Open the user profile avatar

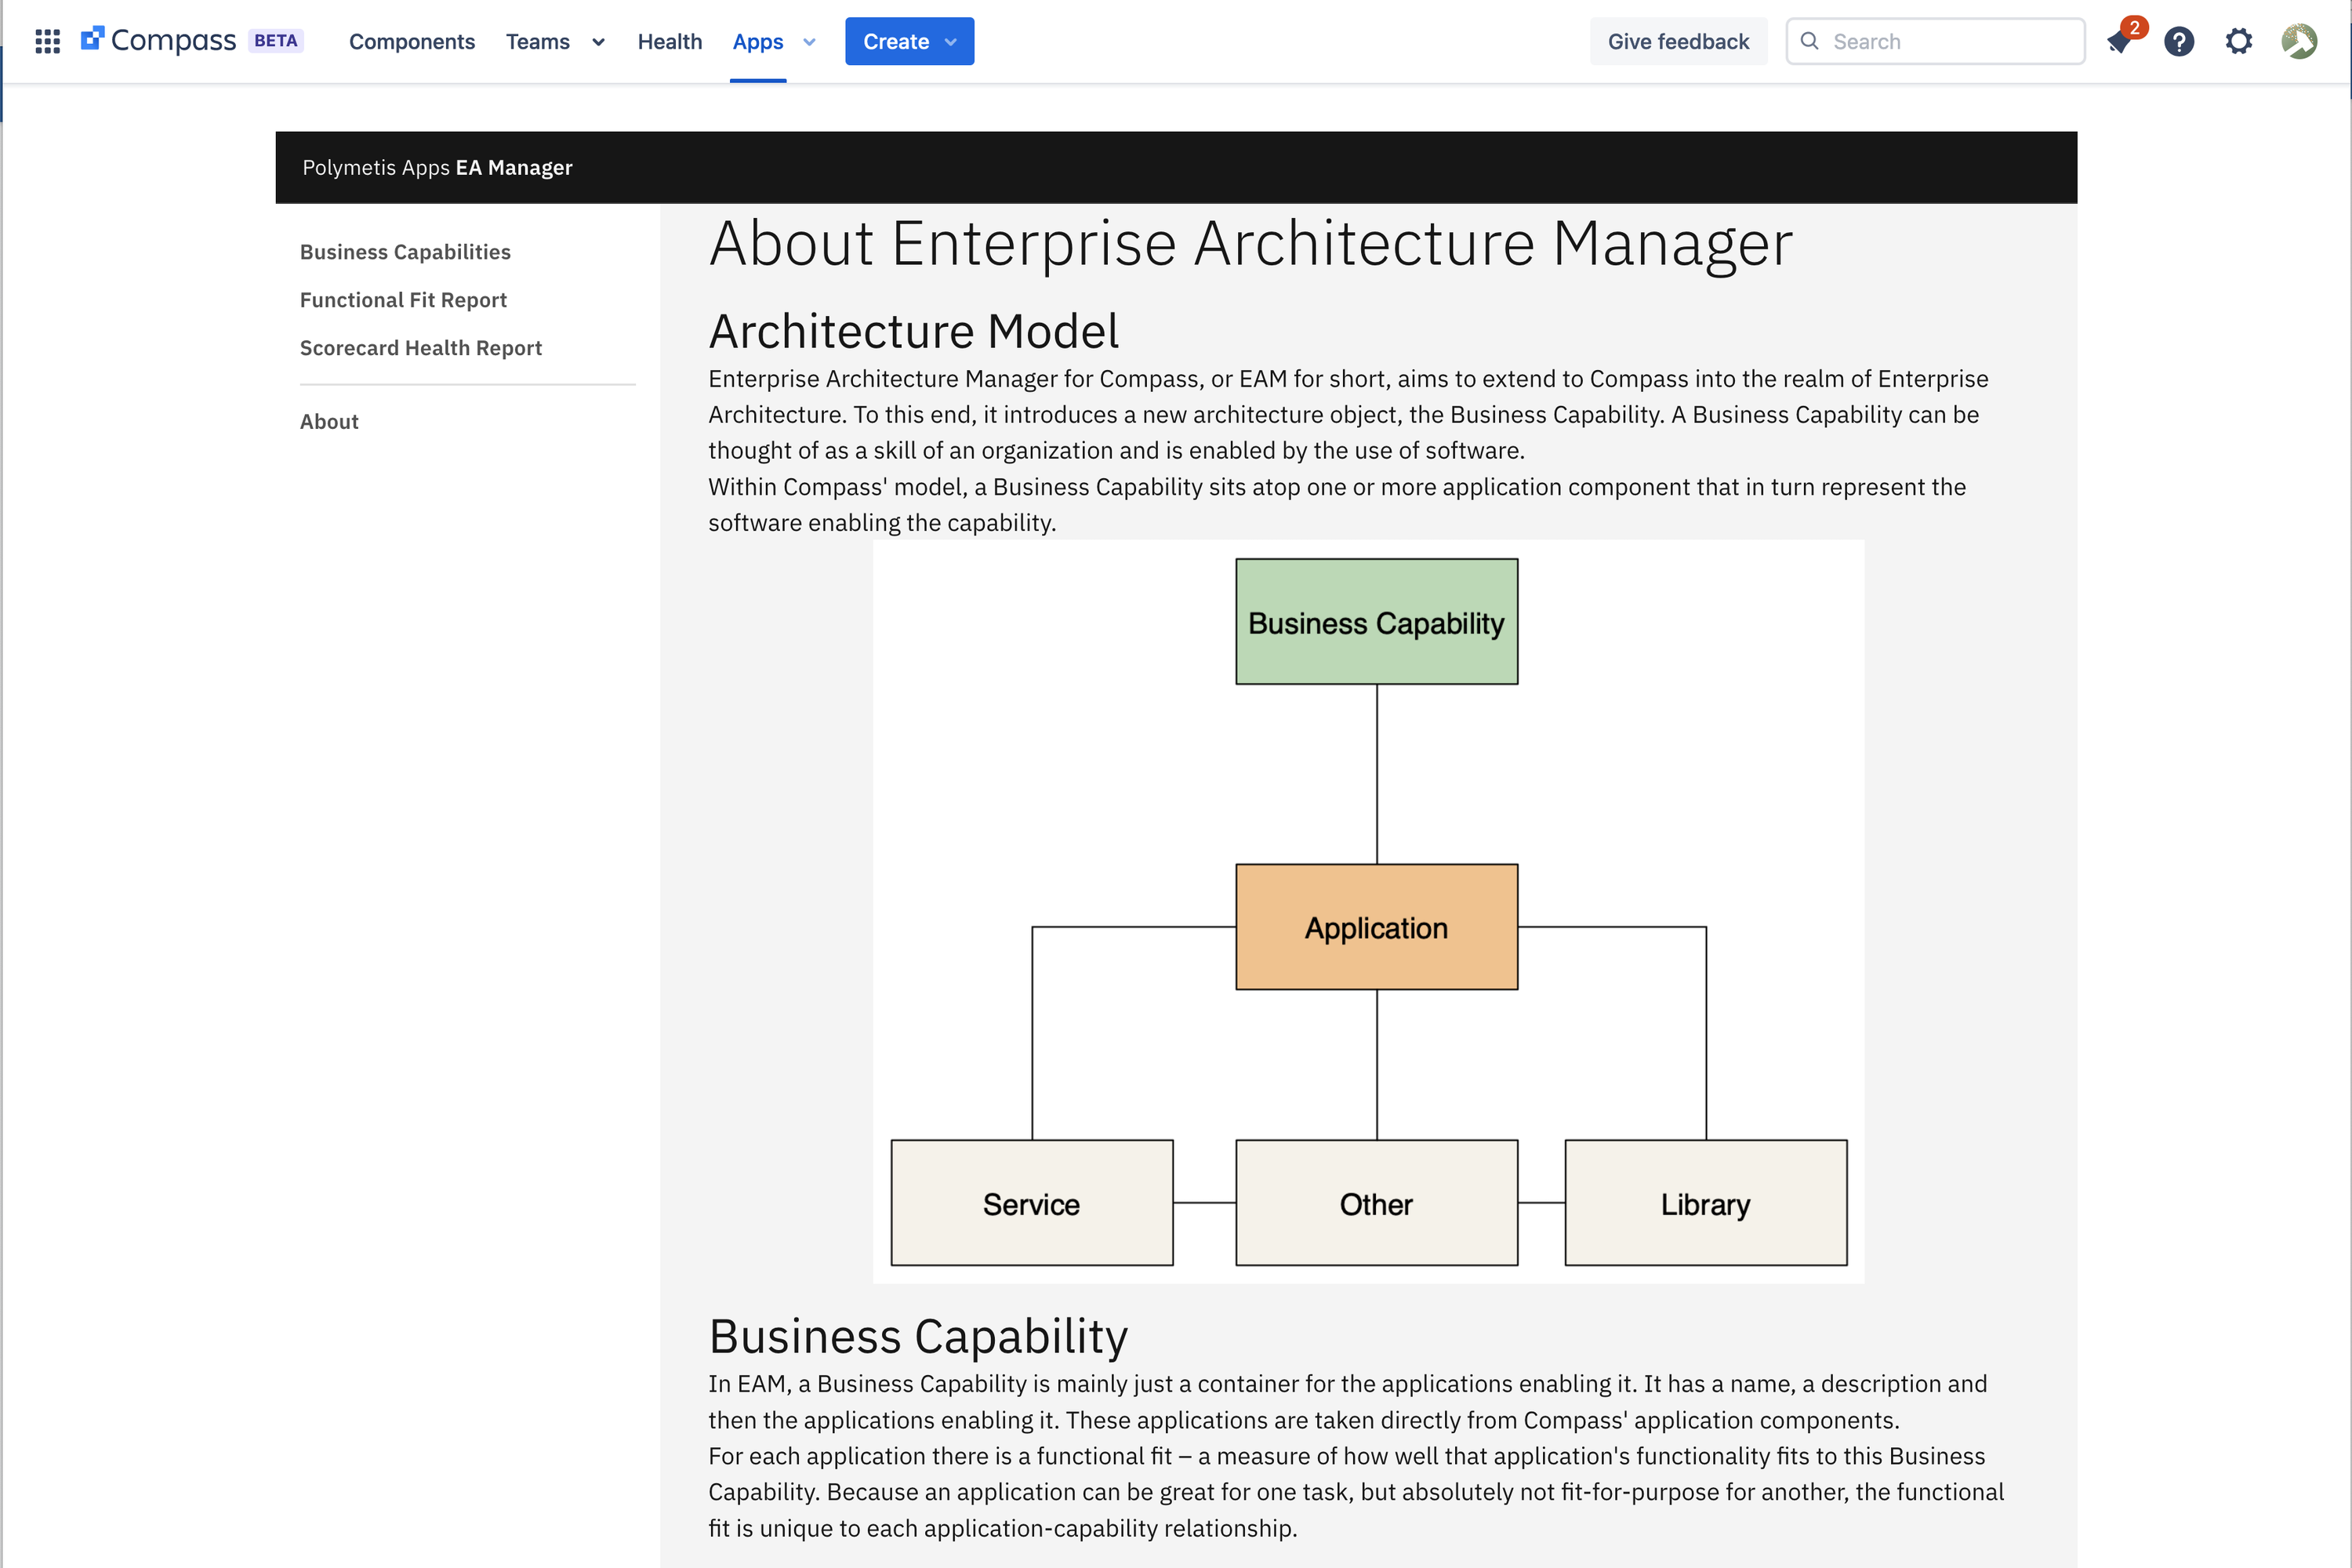tap(2299, 41)
